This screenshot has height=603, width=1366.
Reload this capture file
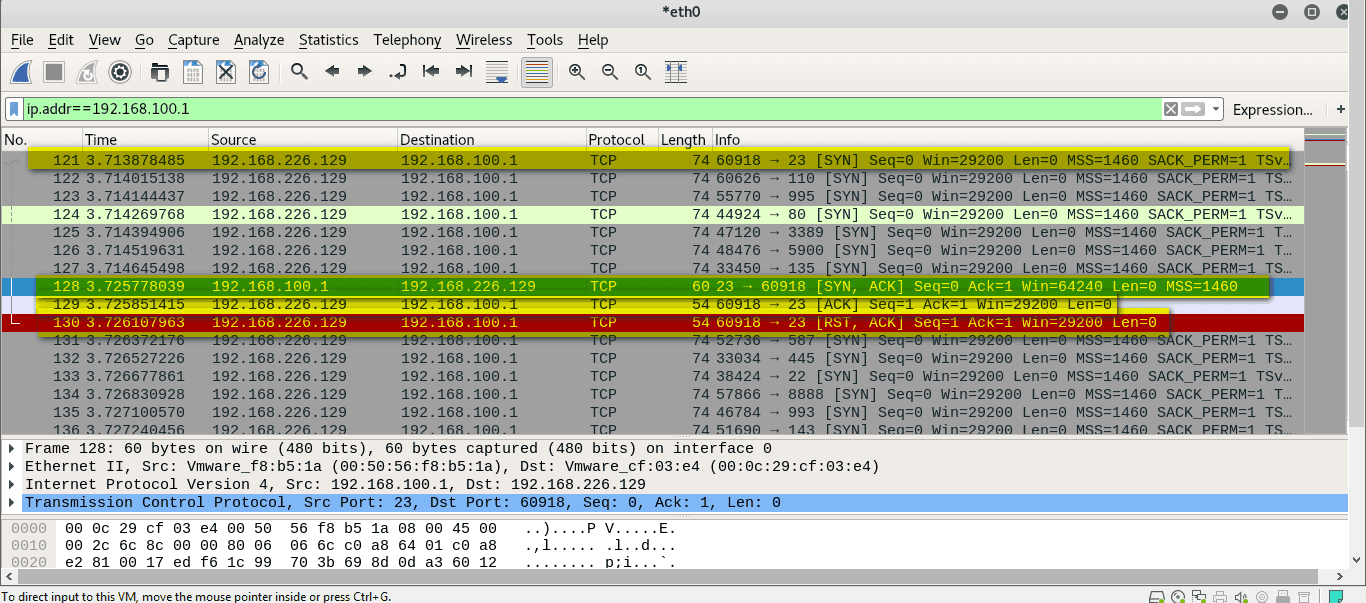[257, 71]
